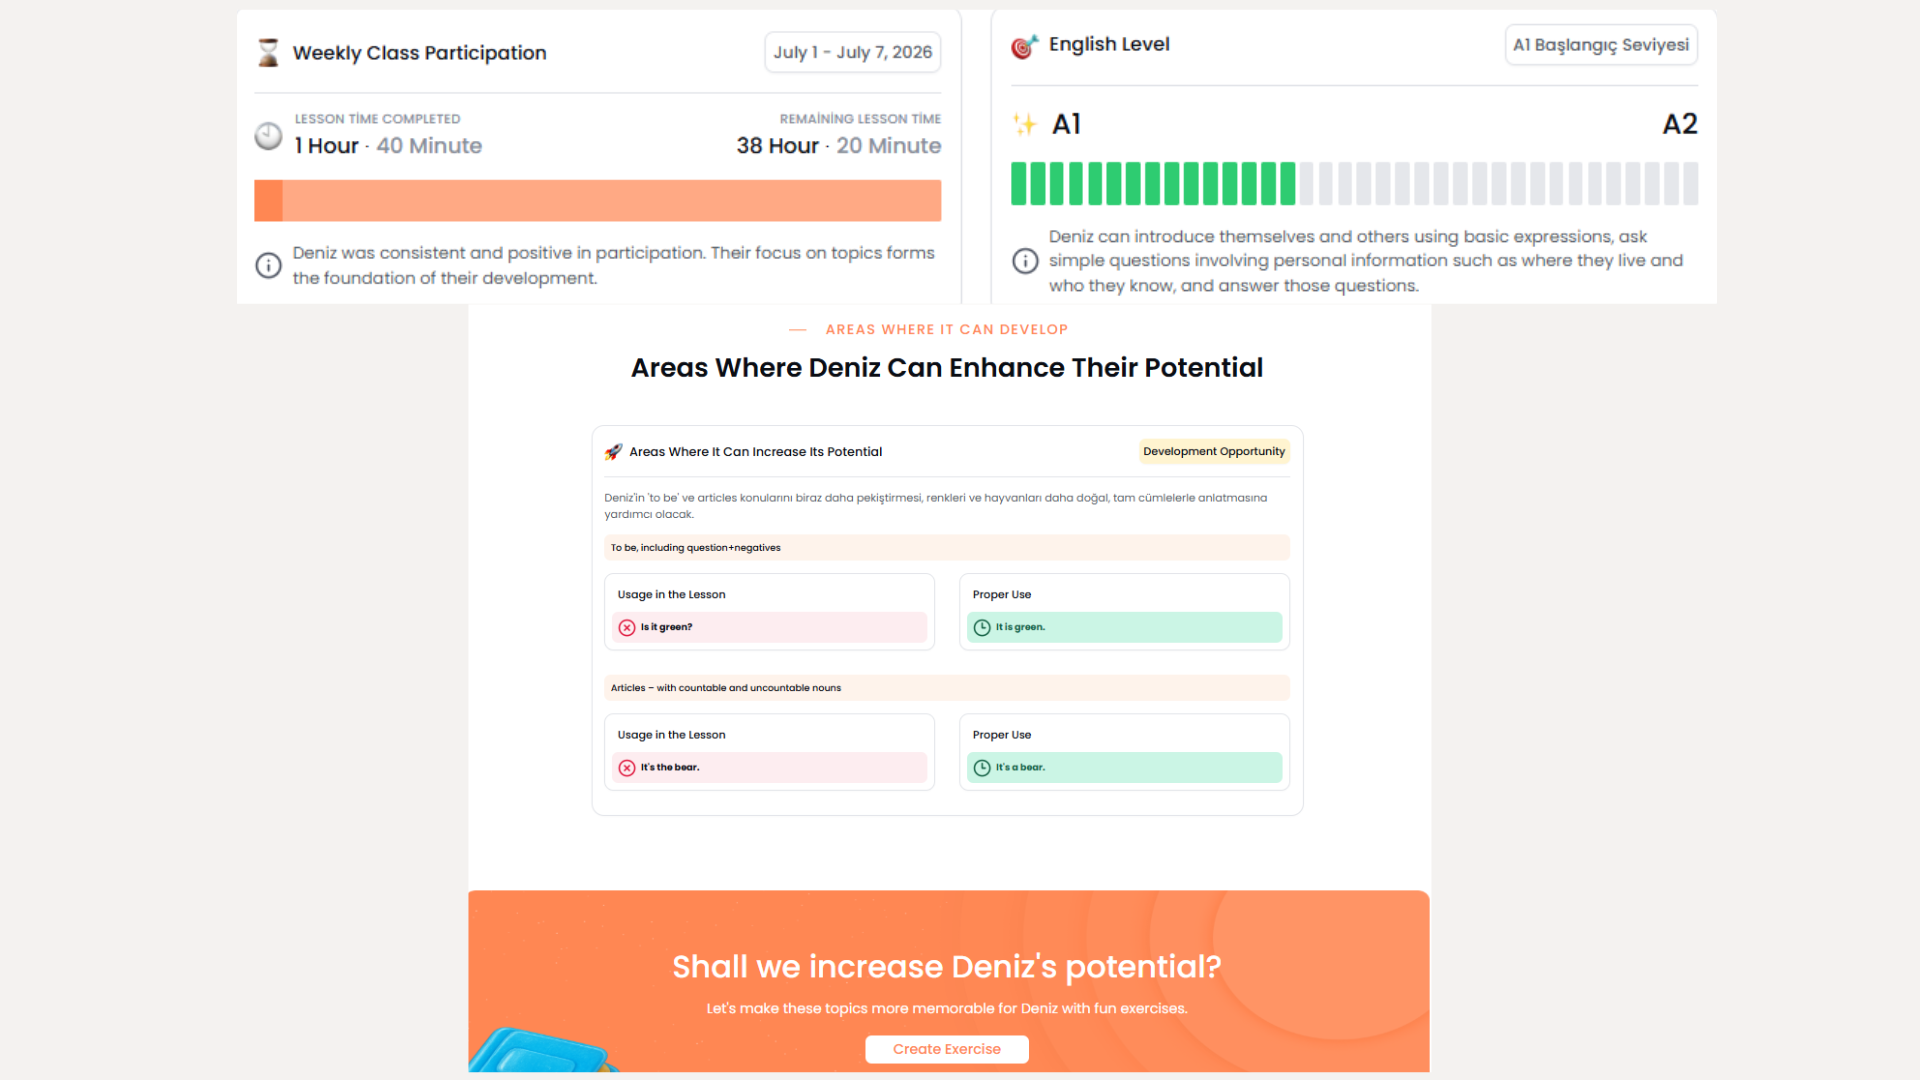This screenshot has height=1080, width=1920.
Task: Click the 'Shall we increase Deniz's potential?' banner heading
Action: 947,967
